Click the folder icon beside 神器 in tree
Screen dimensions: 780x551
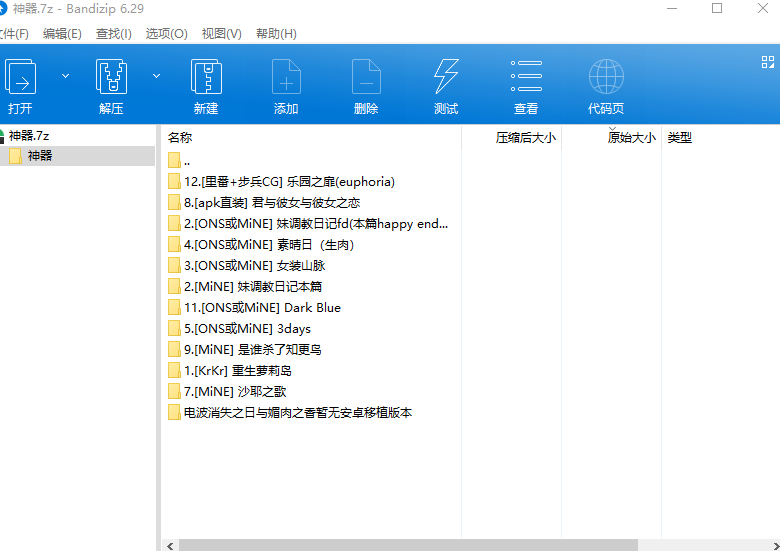pyautogui.click(x=15, y=156)
